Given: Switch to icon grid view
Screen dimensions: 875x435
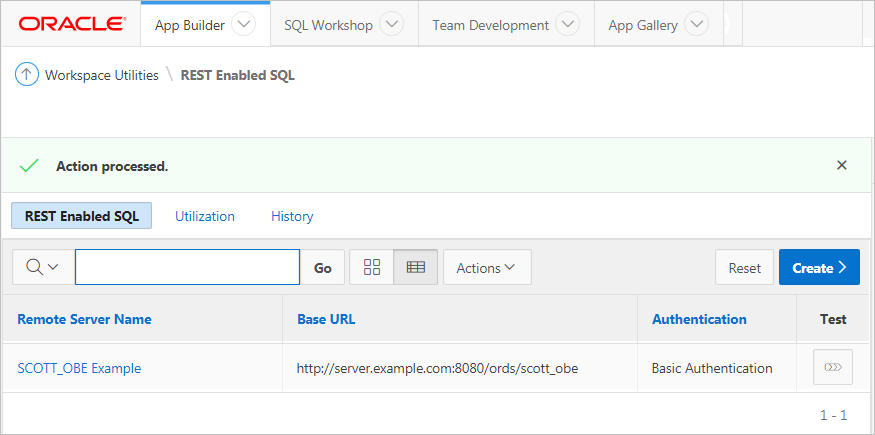Looking at the screenshot, I should tap(372, 267).
